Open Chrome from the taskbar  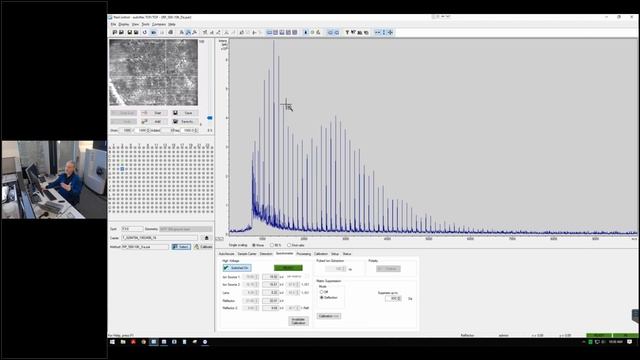click(x=143, y=342)
